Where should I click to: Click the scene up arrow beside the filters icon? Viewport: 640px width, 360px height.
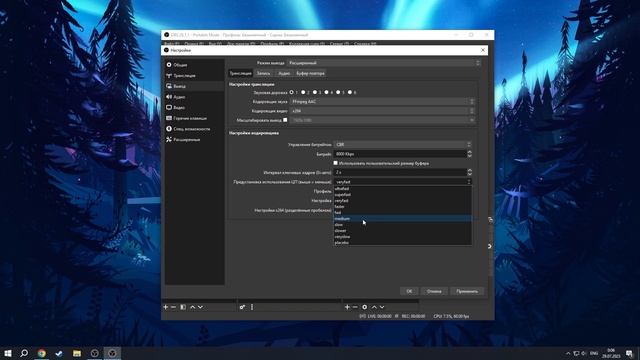193,307
